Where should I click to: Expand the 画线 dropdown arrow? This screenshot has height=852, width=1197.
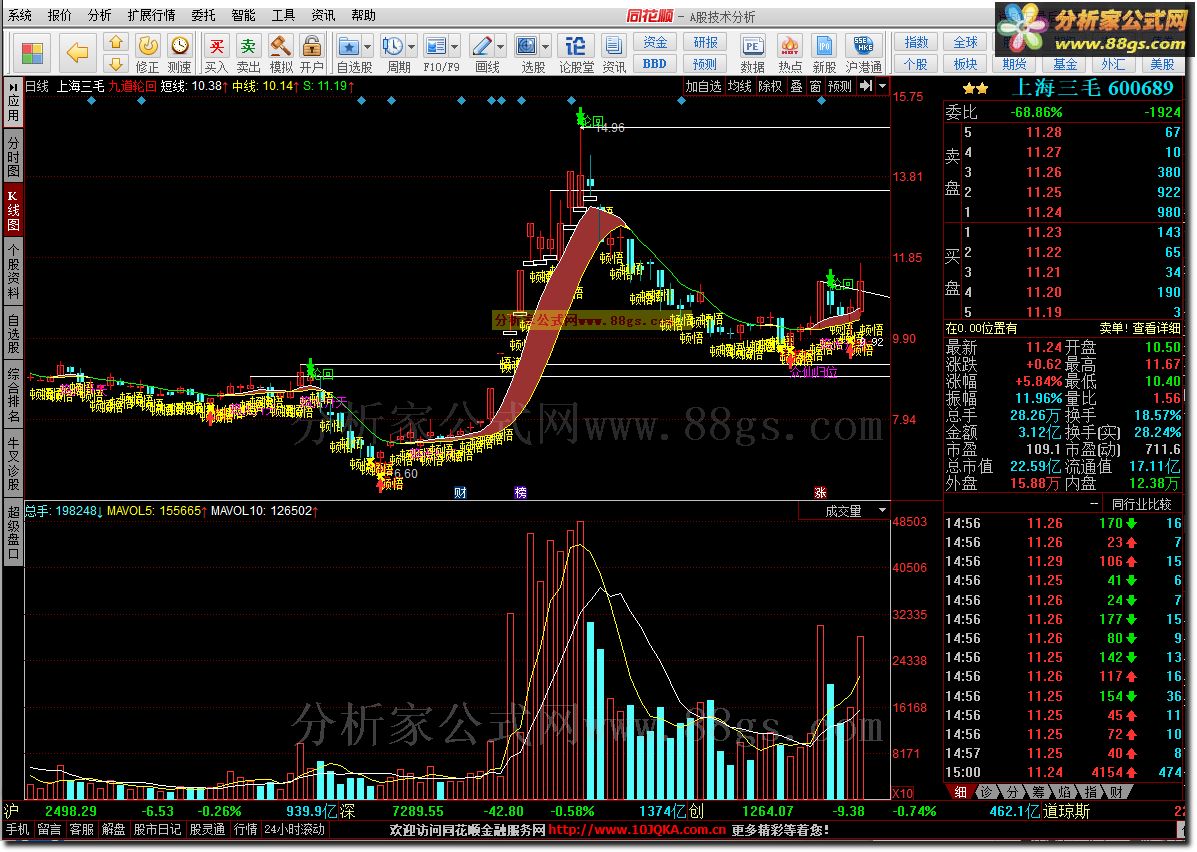tap(501, 47)
